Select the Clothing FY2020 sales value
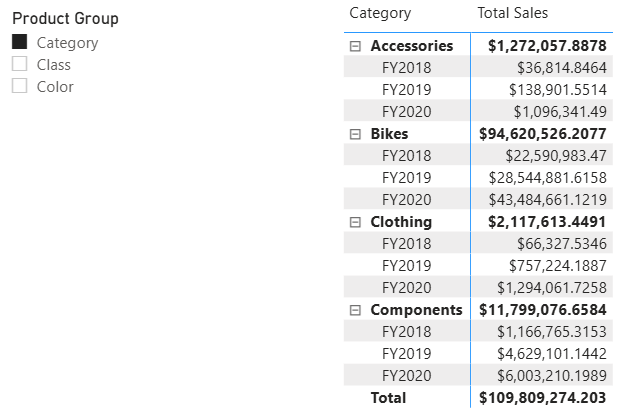Image resolution: width=621 pixels, height=418 pixels. [x=552, y=288]
